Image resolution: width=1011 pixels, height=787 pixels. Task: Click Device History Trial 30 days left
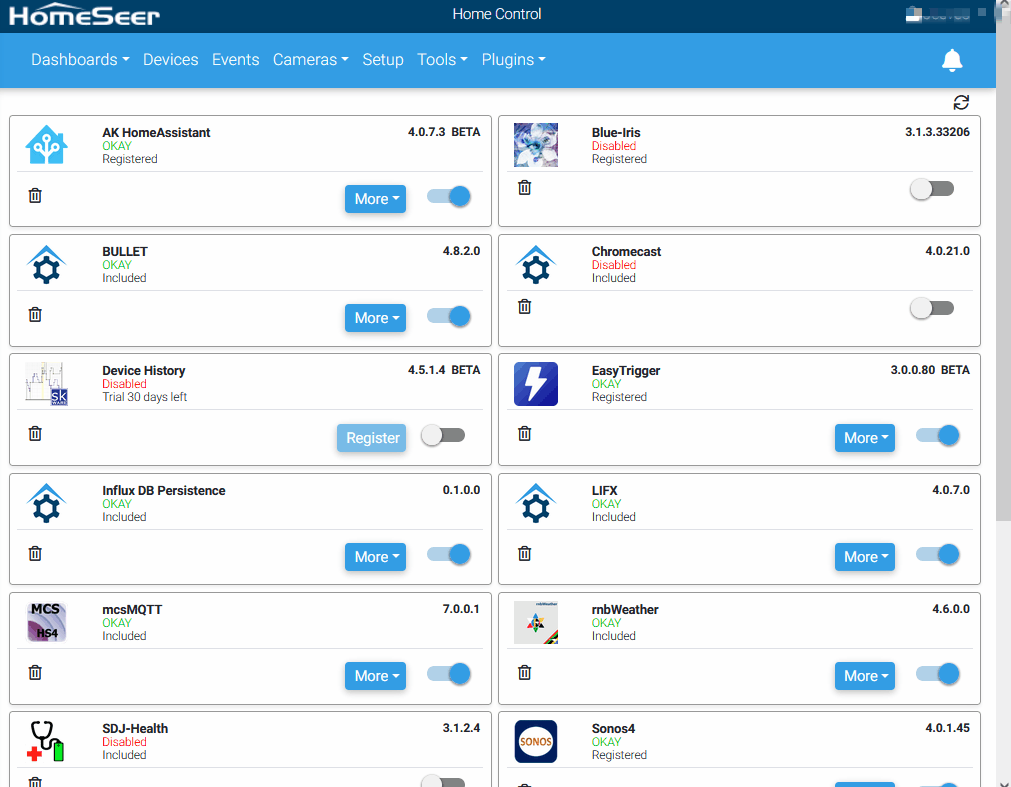[144, 397]
